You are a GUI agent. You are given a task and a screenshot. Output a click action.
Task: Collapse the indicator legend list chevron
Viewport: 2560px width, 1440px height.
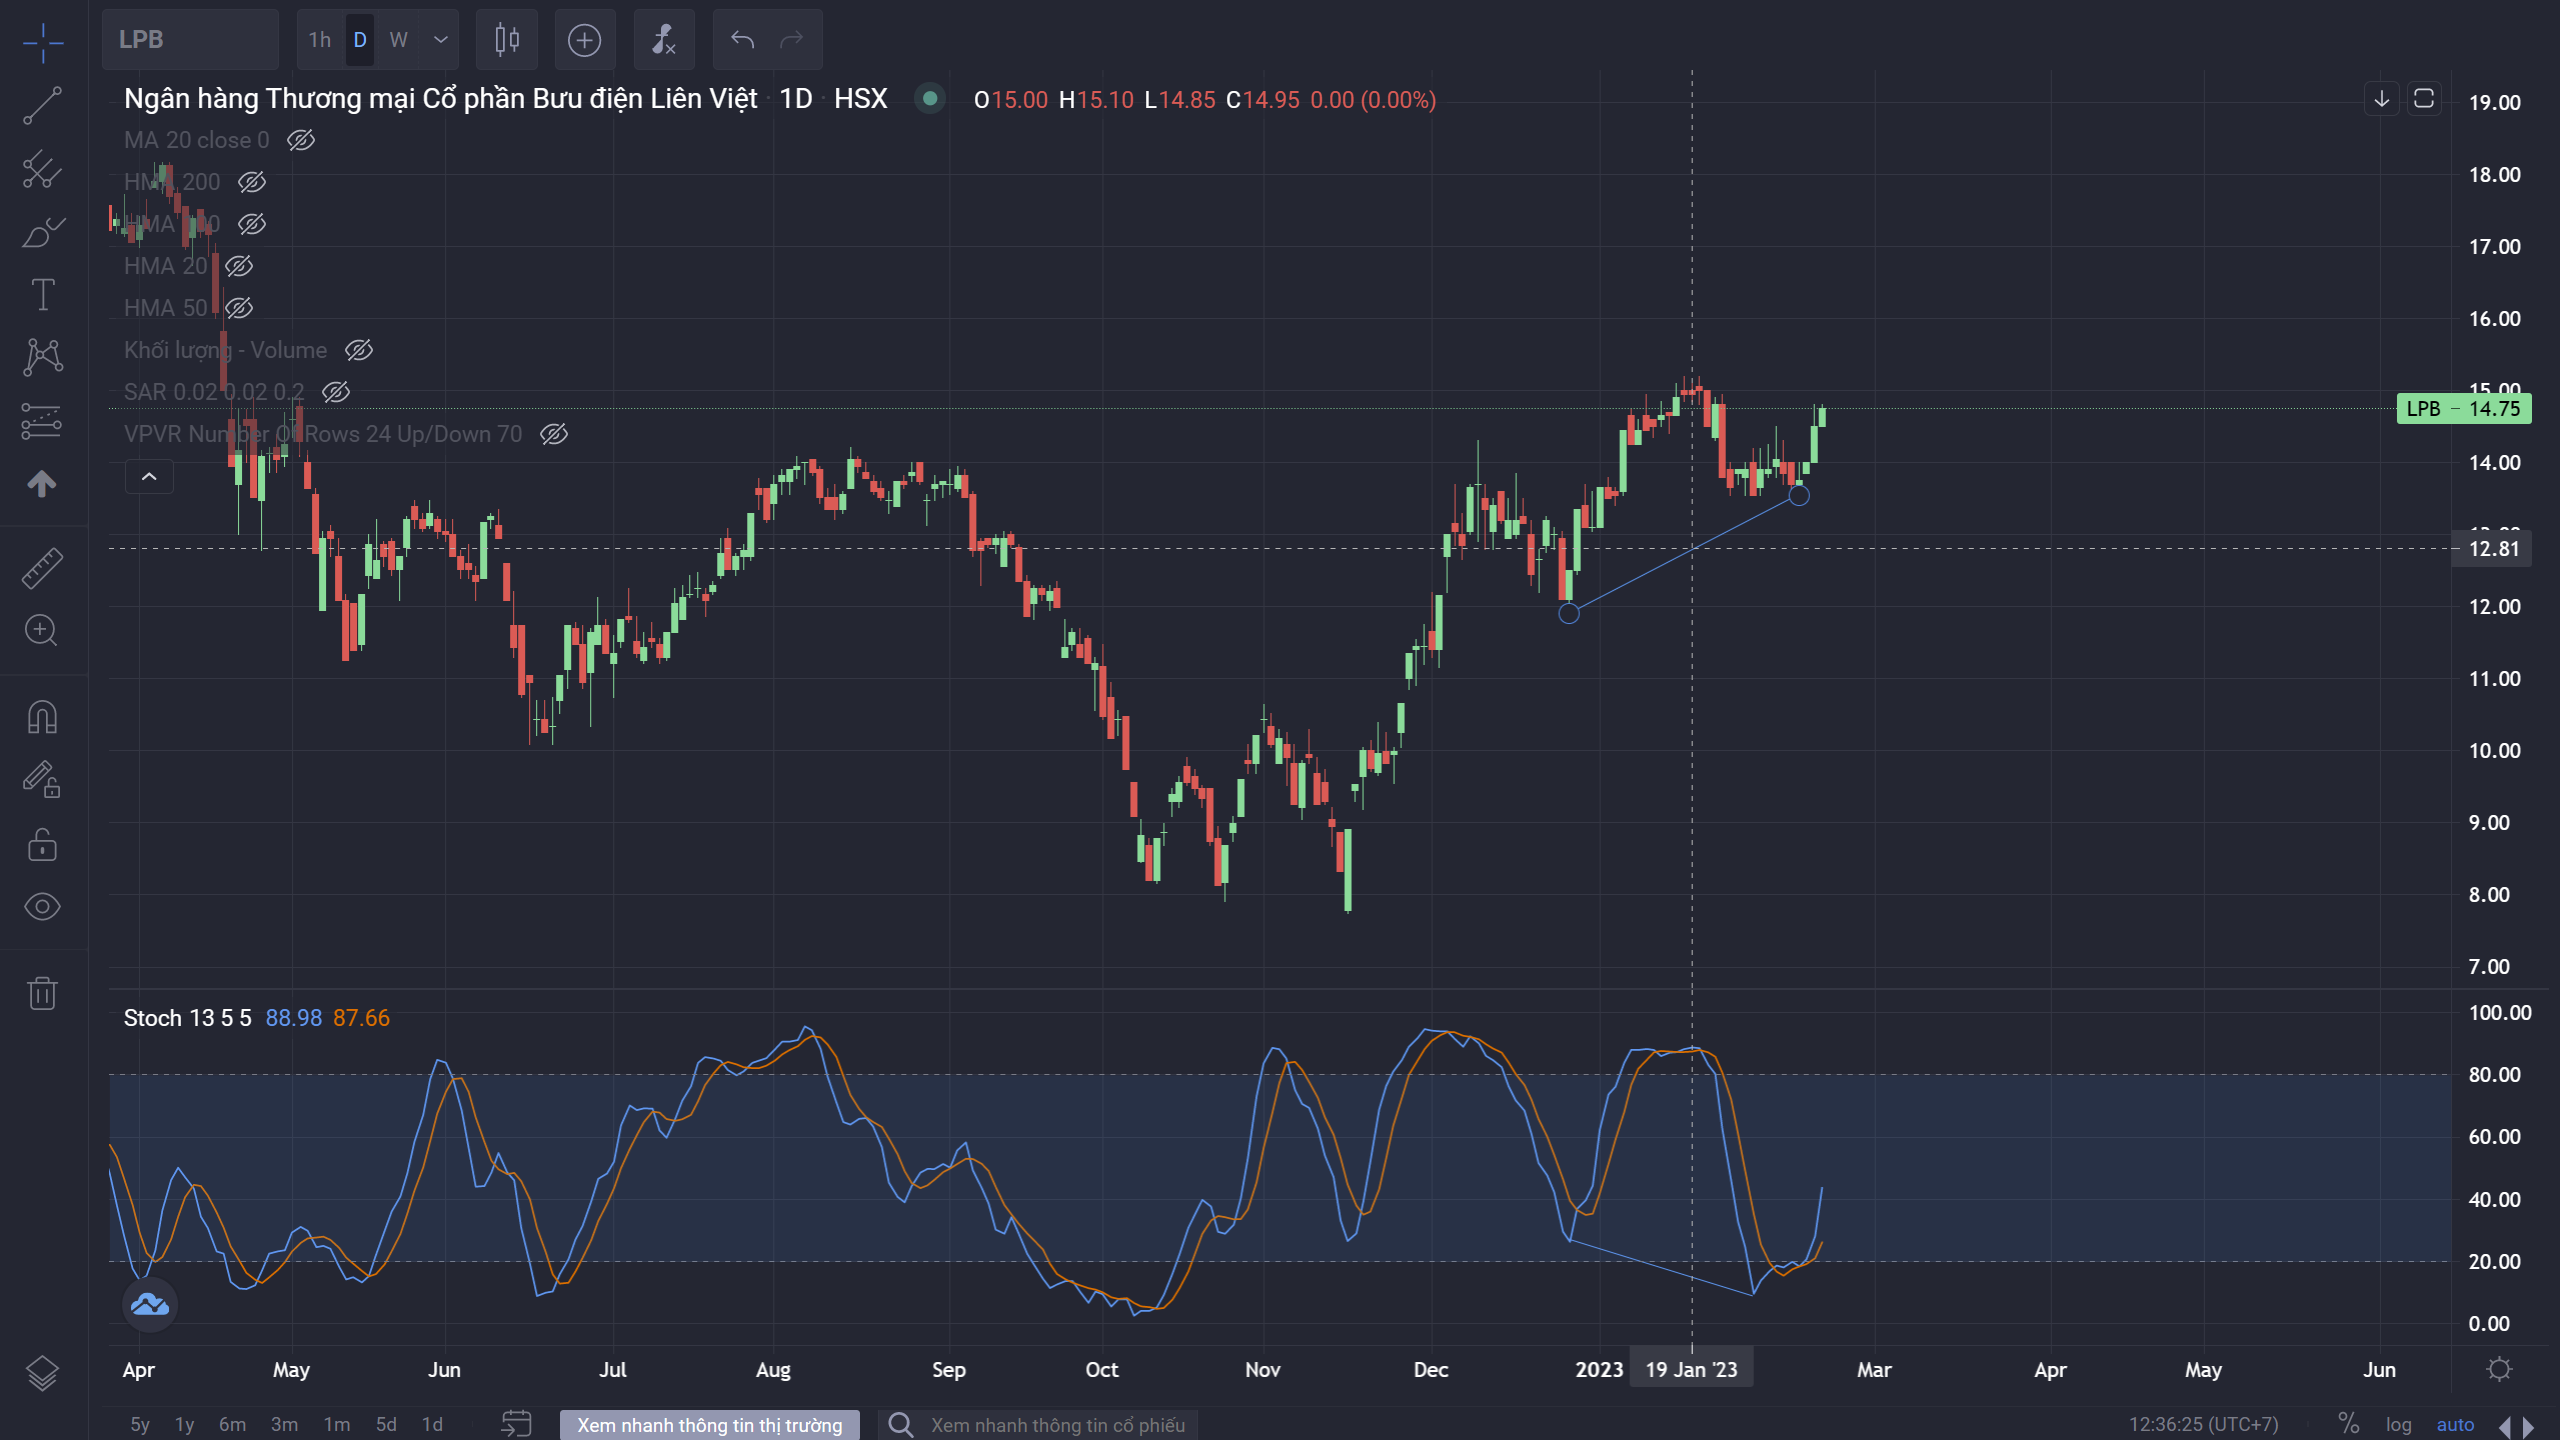coord(149,477)
